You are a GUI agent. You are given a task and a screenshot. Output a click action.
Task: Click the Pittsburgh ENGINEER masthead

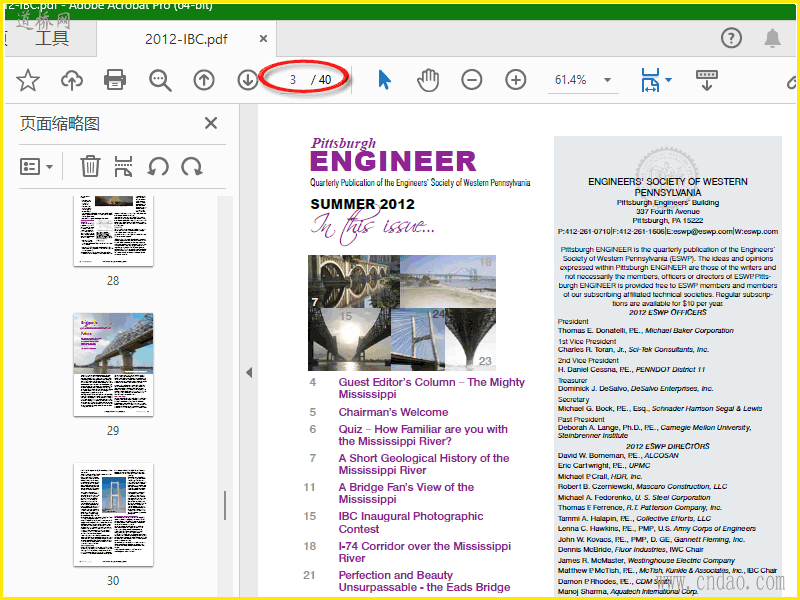pos(393,155)
